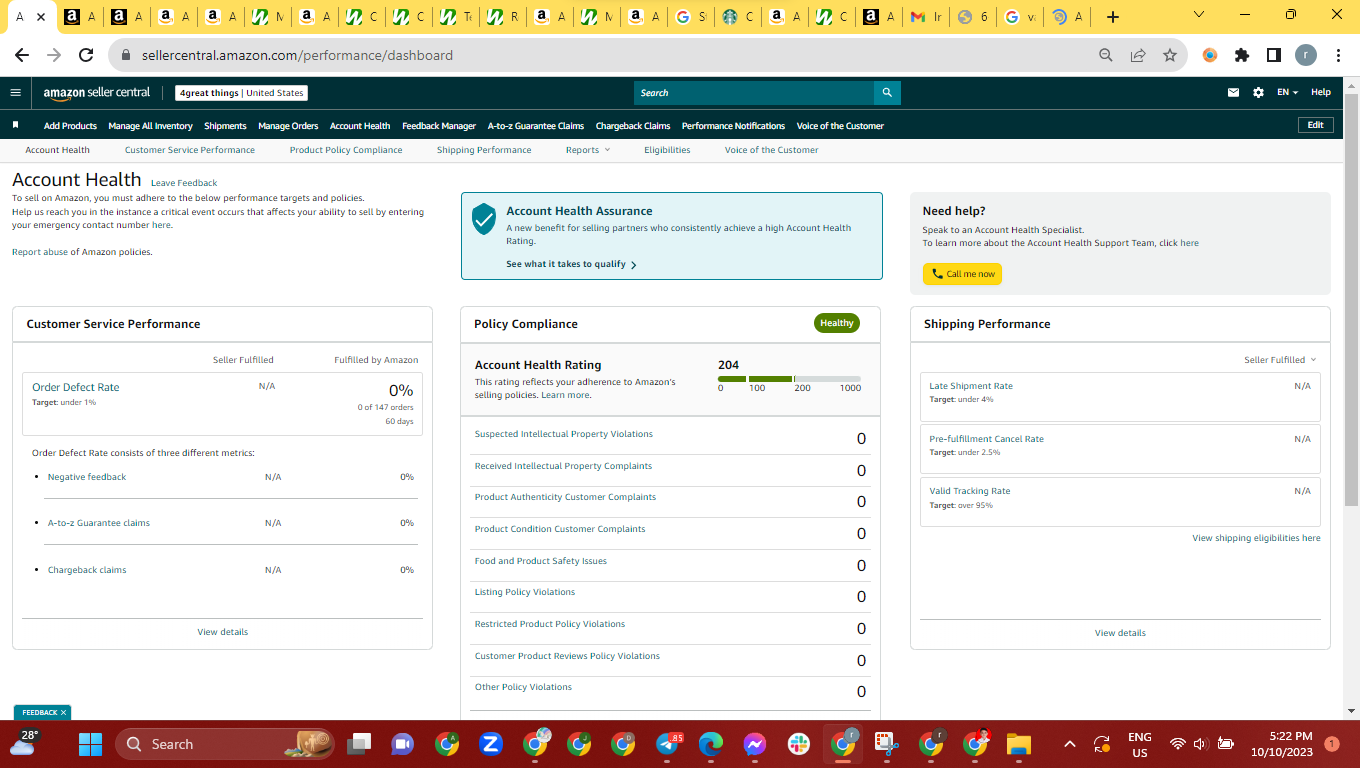Open File Explorer from the taskbar
Screen dimensions: 1360x768
1018,744
